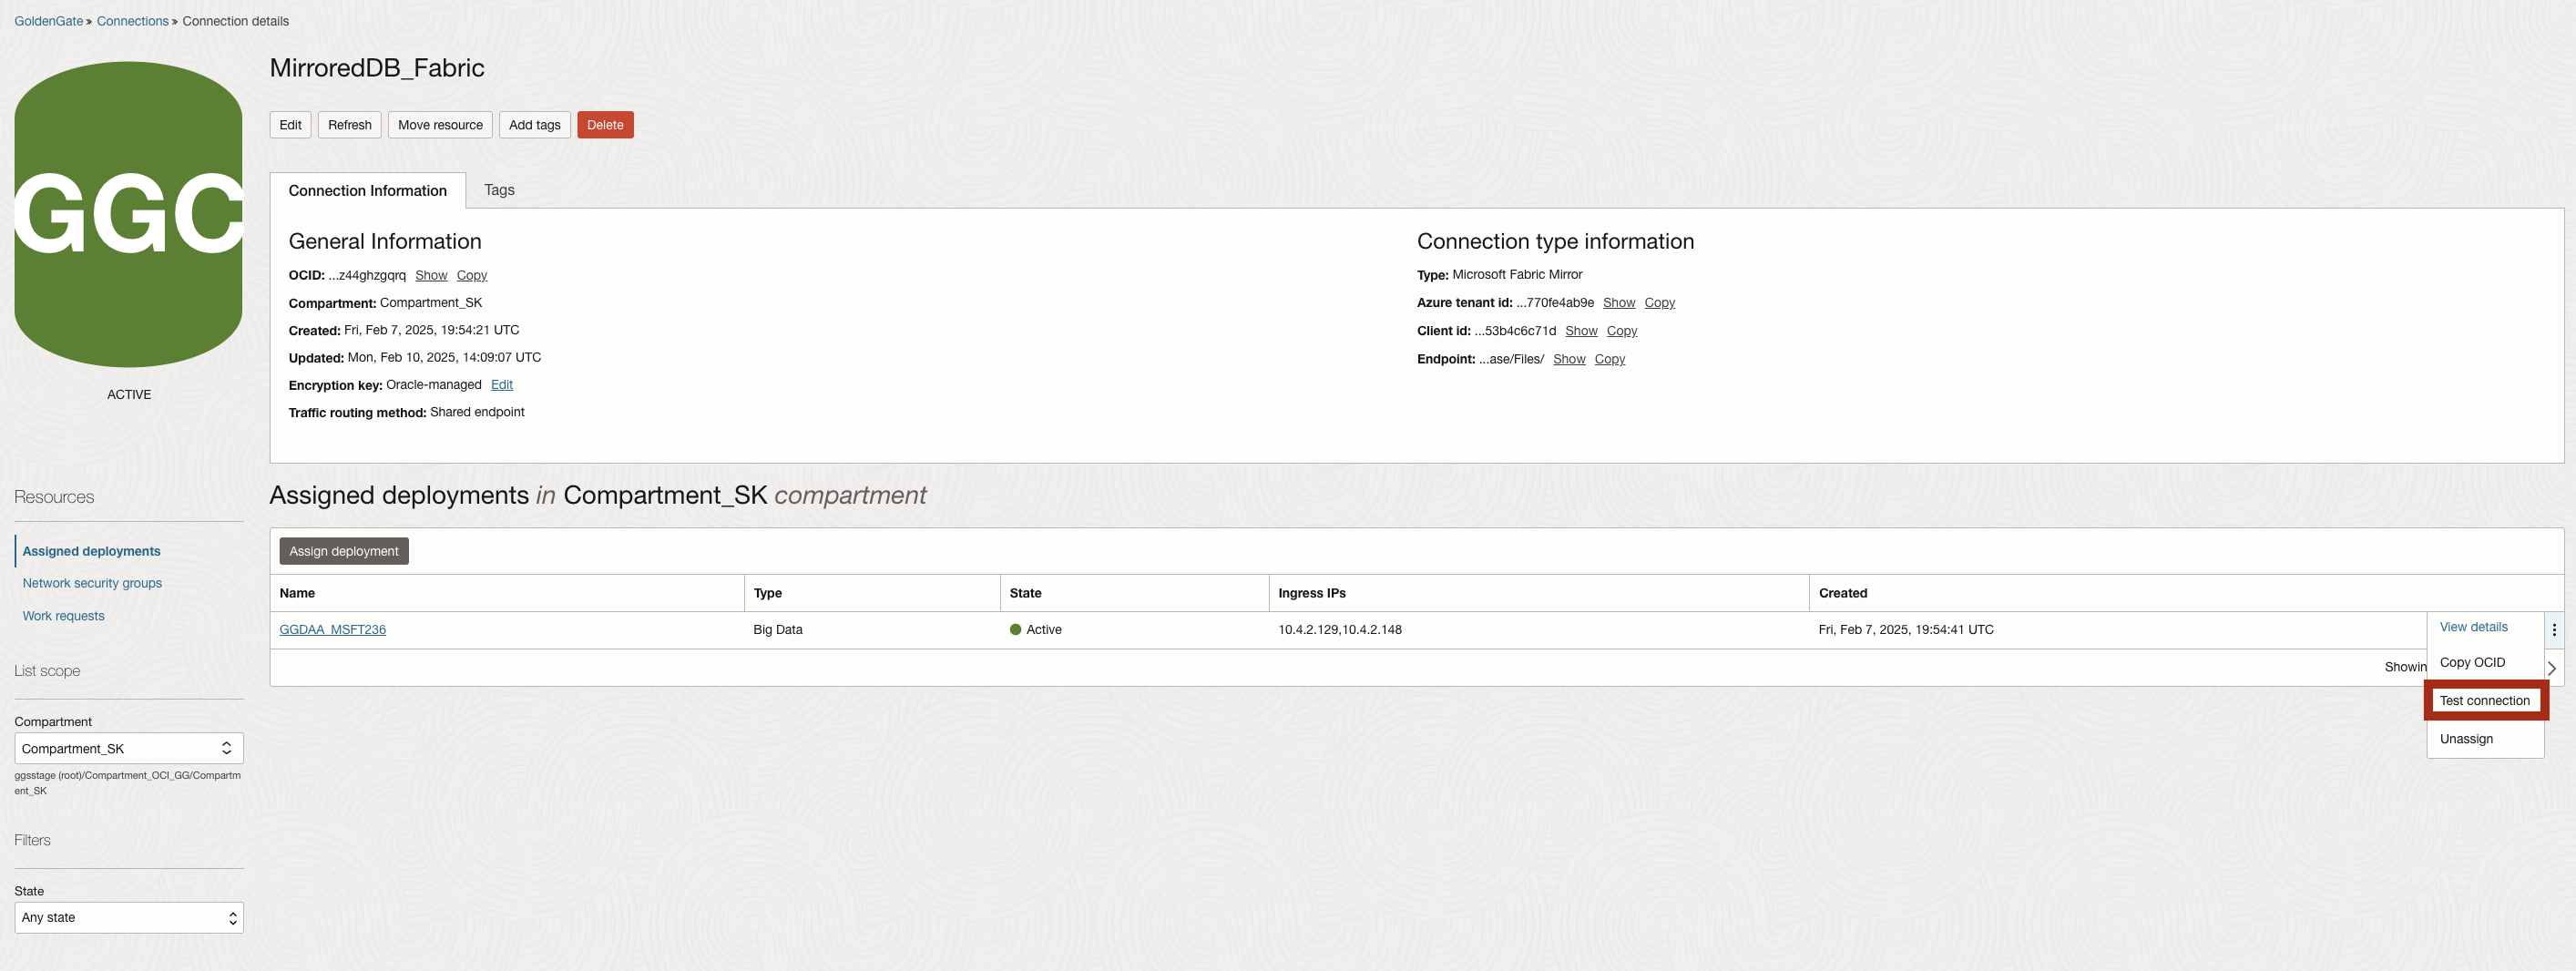Click the three-dot actions menu icon

(x=2553, y=630)
